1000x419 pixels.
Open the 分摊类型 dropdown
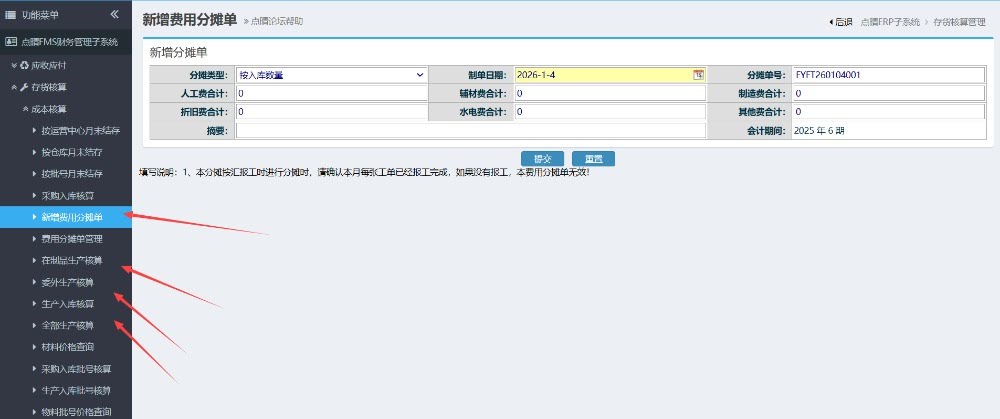point(331,75)
